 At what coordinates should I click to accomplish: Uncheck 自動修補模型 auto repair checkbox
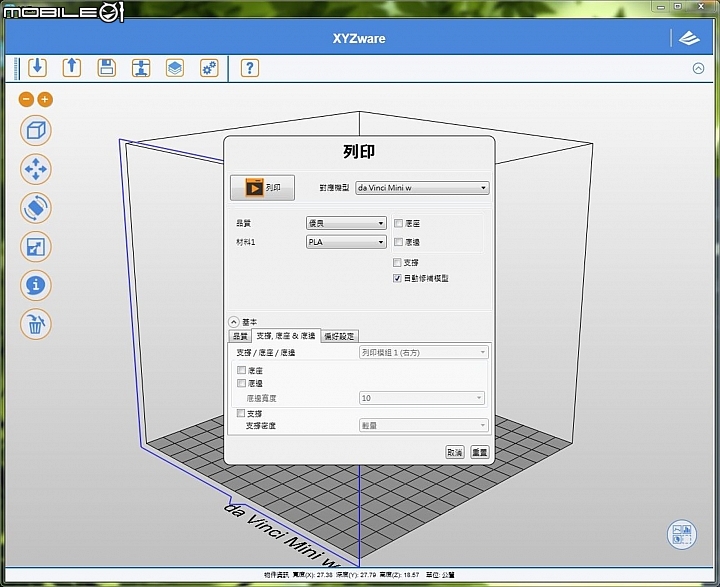coord(397,278)
